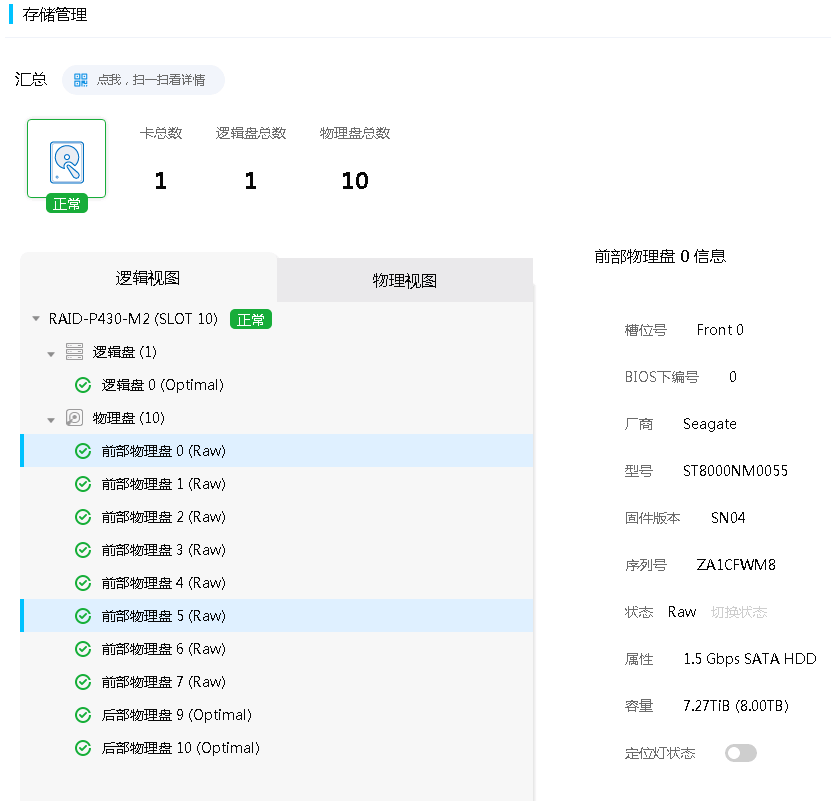Image resolution: width=831 pixels, height=801 pixels.
Task: Collapse the 物理盘 (10) group
Action: pos(51,419)
